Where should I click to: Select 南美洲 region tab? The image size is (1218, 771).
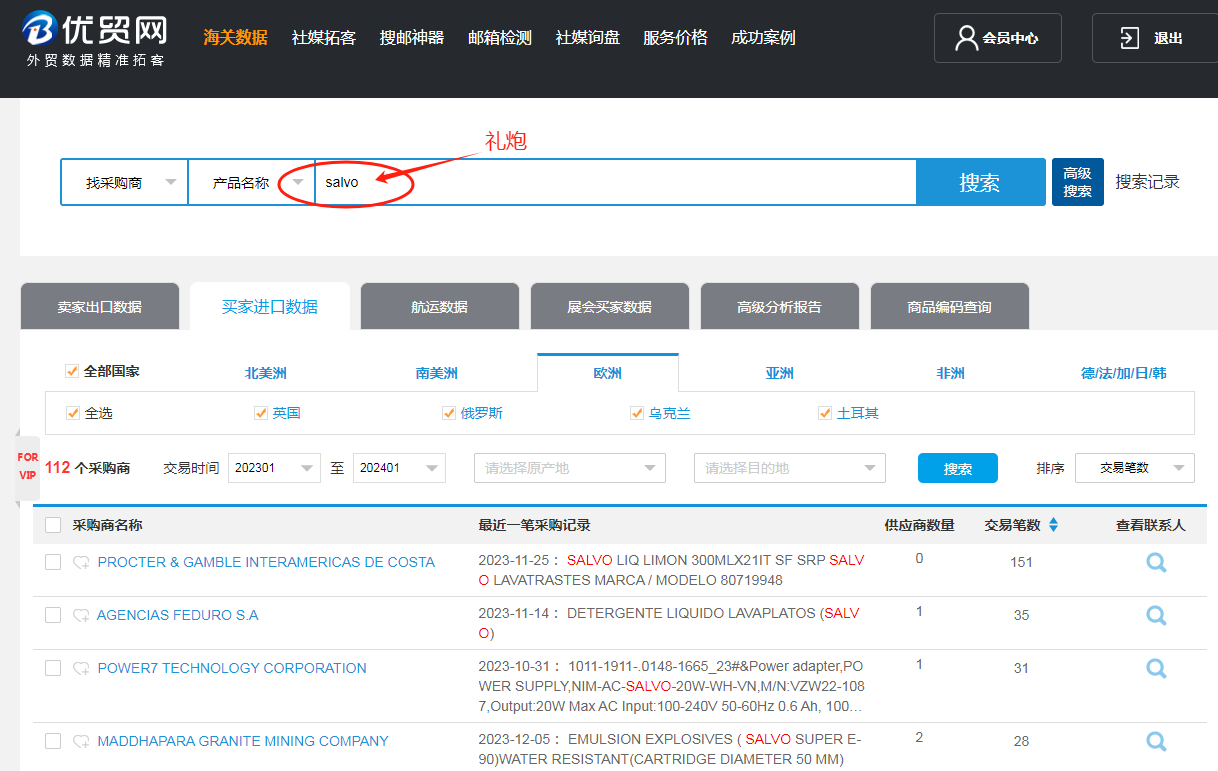(x=437, y=373)
